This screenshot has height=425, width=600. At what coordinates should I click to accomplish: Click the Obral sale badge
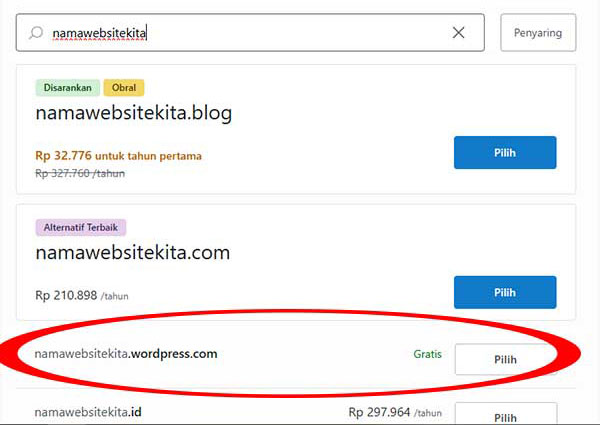click(124, 88)
